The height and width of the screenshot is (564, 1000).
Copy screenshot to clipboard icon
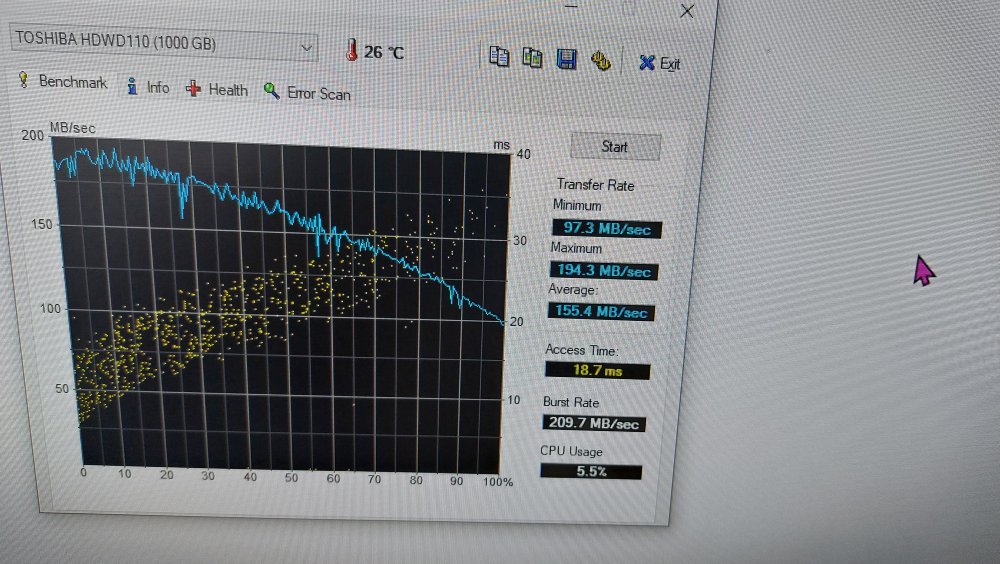coord(532,57)
